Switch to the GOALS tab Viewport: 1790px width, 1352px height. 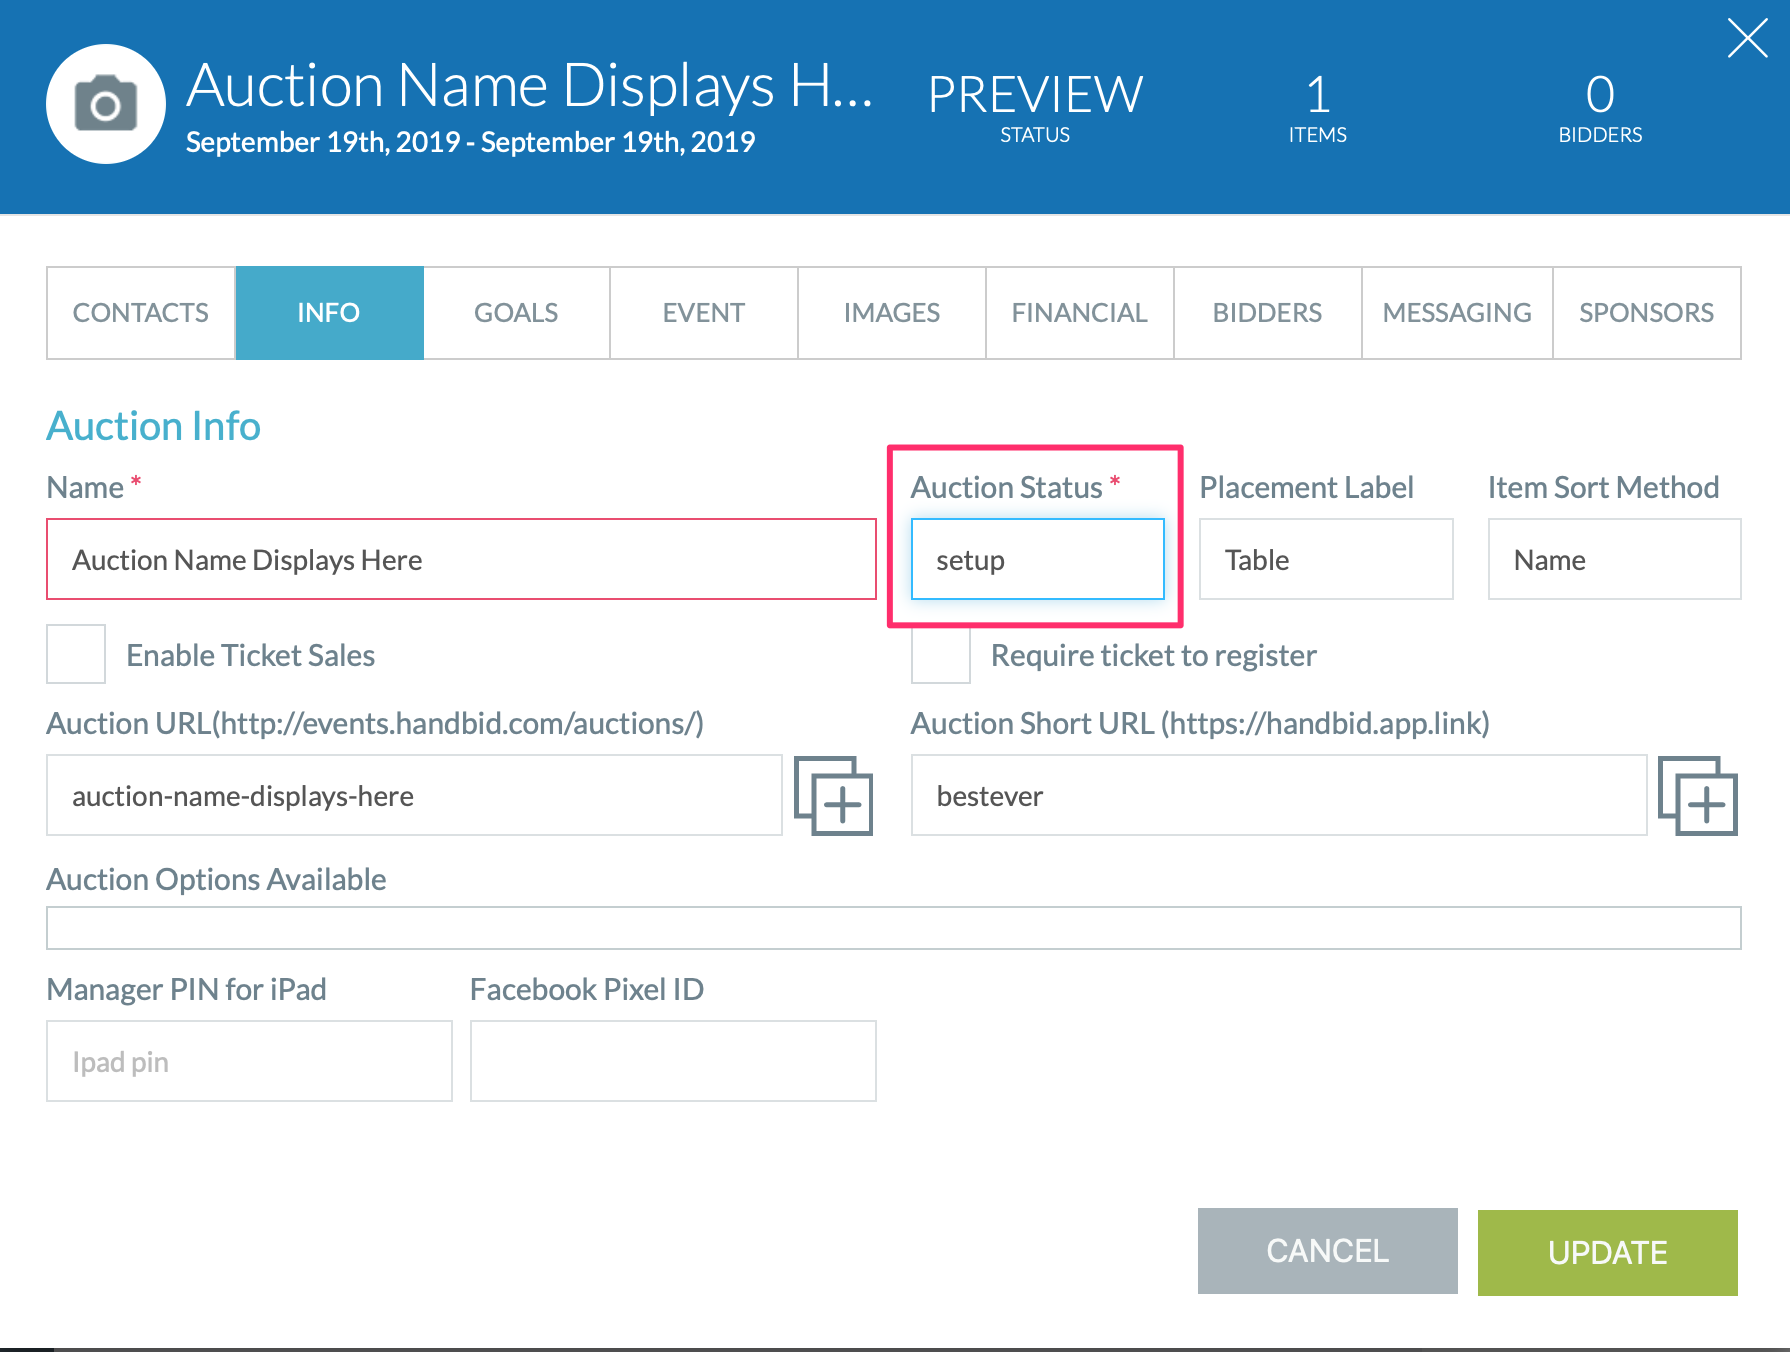click(515, 312)
